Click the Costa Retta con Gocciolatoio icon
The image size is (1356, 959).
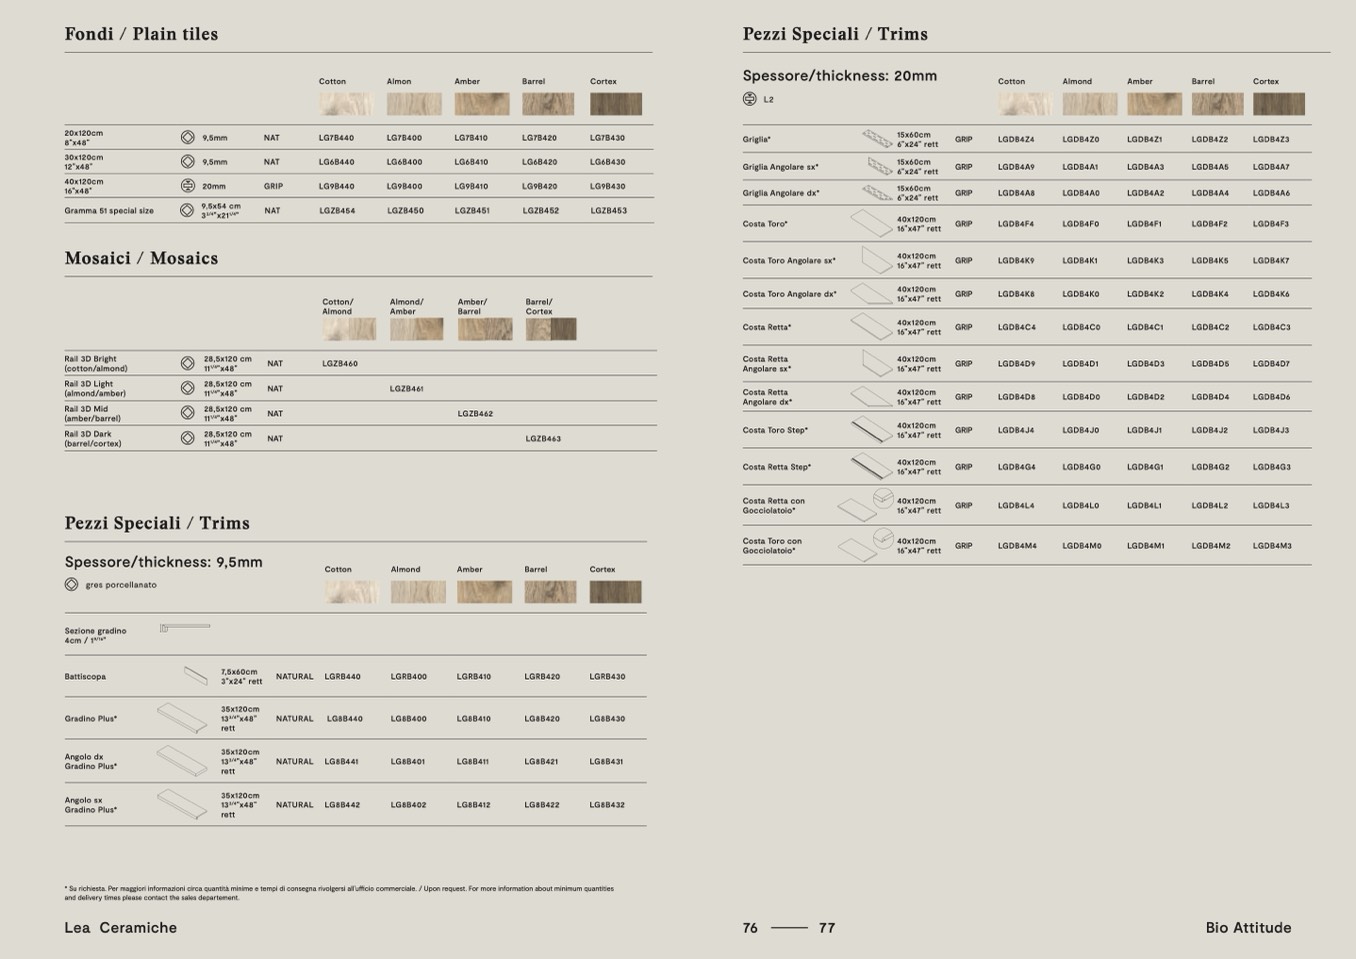point(865,505)
